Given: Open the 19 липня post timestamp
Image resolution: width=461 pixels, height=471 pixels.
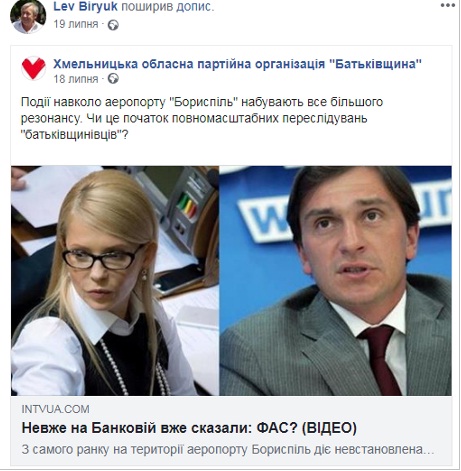Looking at the screenshot, I should click(x=76, y=24).
